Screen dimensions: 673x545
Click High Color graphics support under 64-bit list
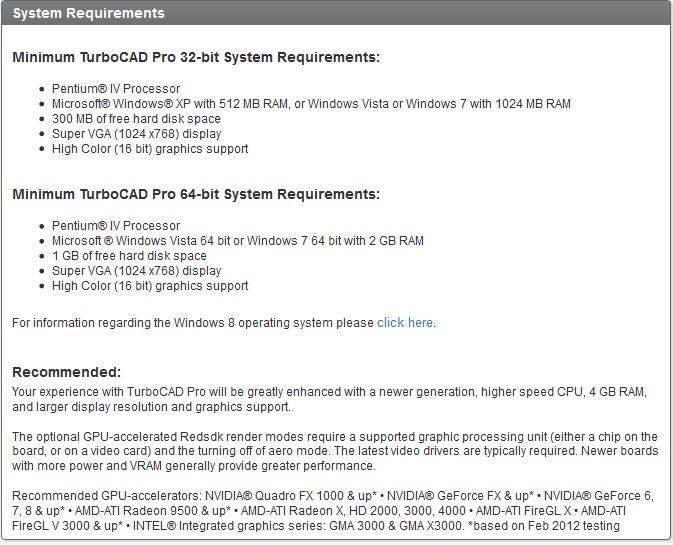pos(150,286)
